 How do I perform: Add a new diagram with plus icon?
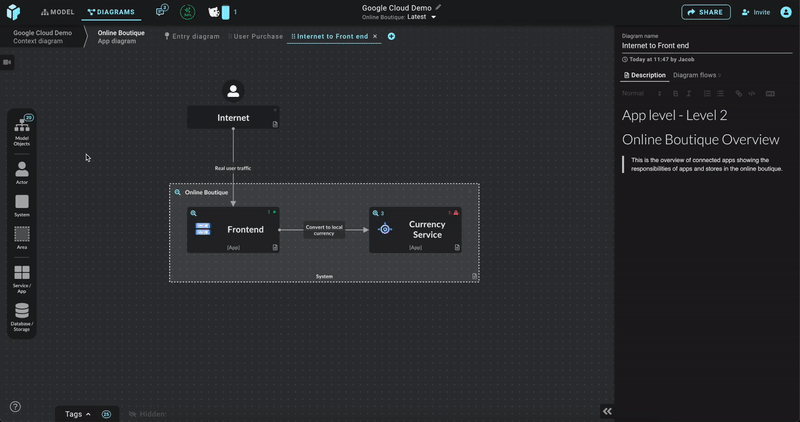391,36
